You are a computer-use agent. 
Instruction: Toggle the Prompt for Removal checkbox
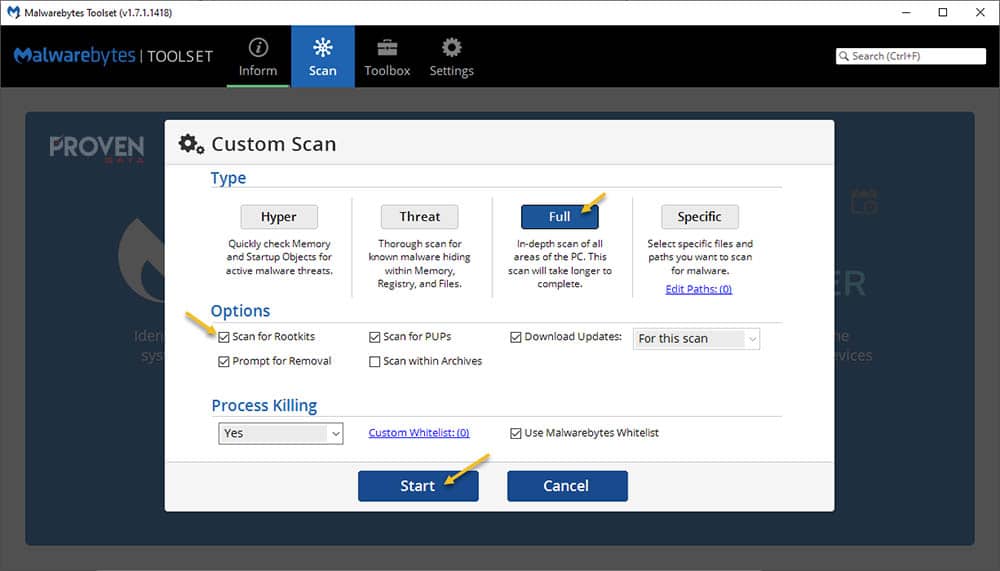224,362
